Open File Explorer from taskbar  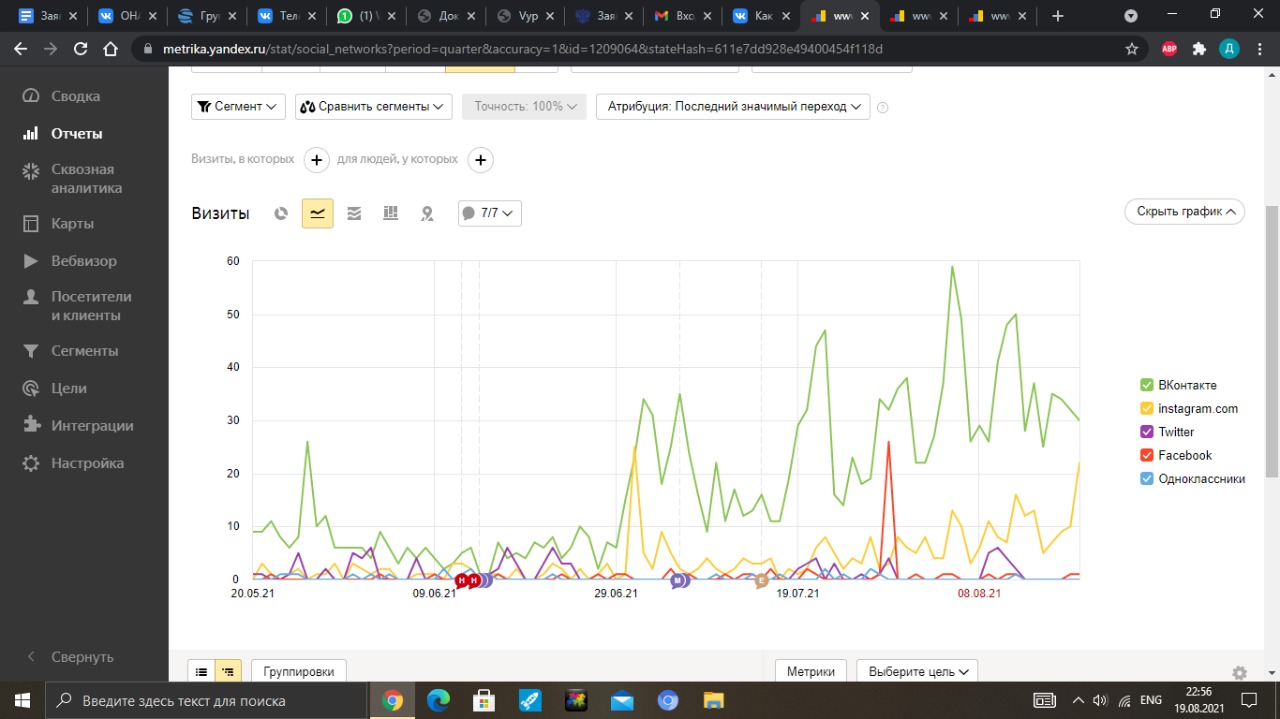point(713,701)
